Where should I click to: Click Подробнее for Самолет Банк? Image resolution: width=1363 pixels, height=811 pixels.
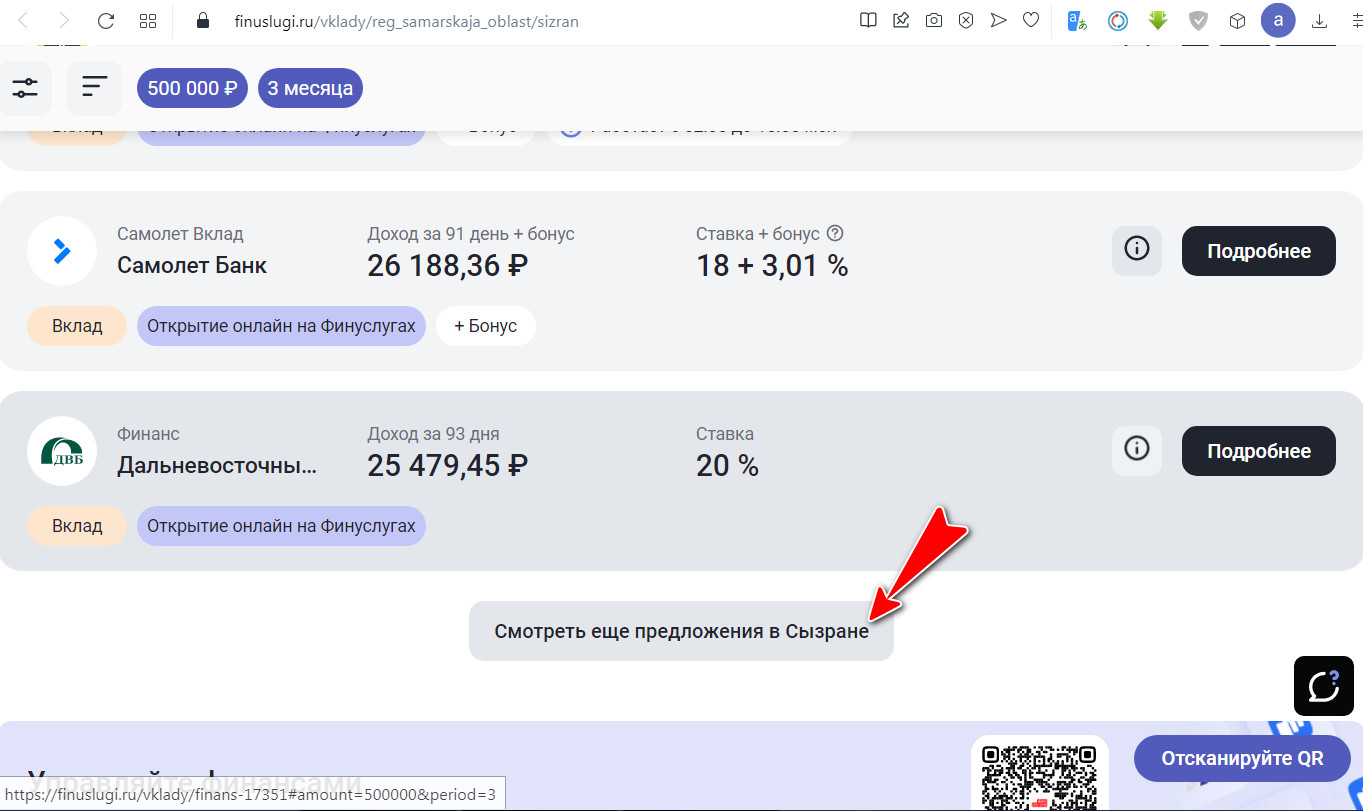[1258, 251]
